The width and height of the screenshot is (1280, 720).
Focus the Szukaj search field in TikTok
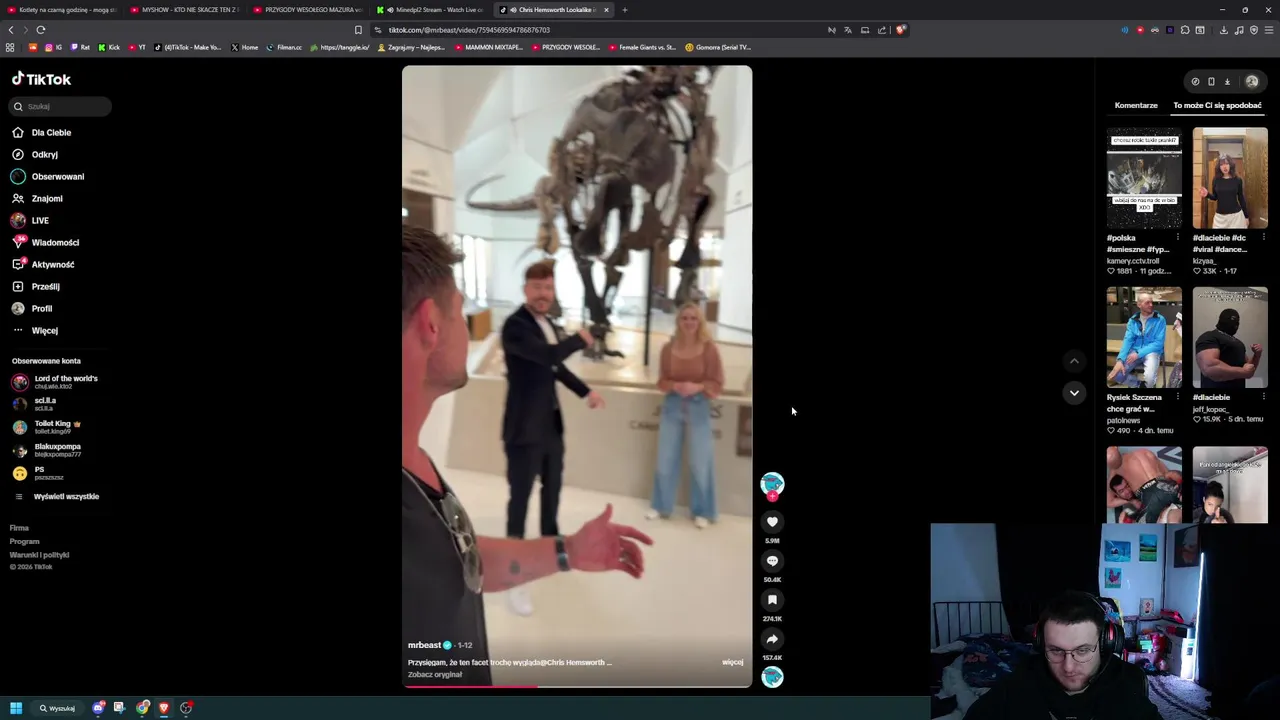[x=61, y=106]
